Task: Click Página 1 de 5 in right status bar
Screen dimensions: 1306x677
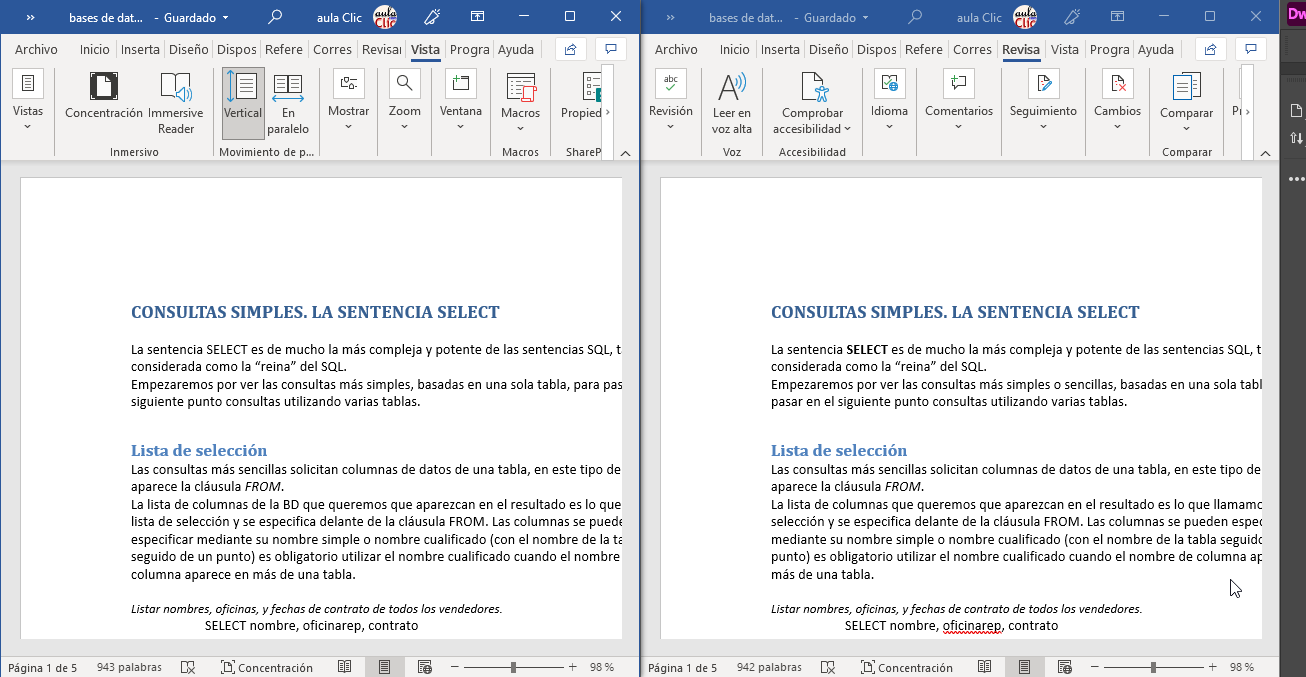Action: click(x=682, y=667)
